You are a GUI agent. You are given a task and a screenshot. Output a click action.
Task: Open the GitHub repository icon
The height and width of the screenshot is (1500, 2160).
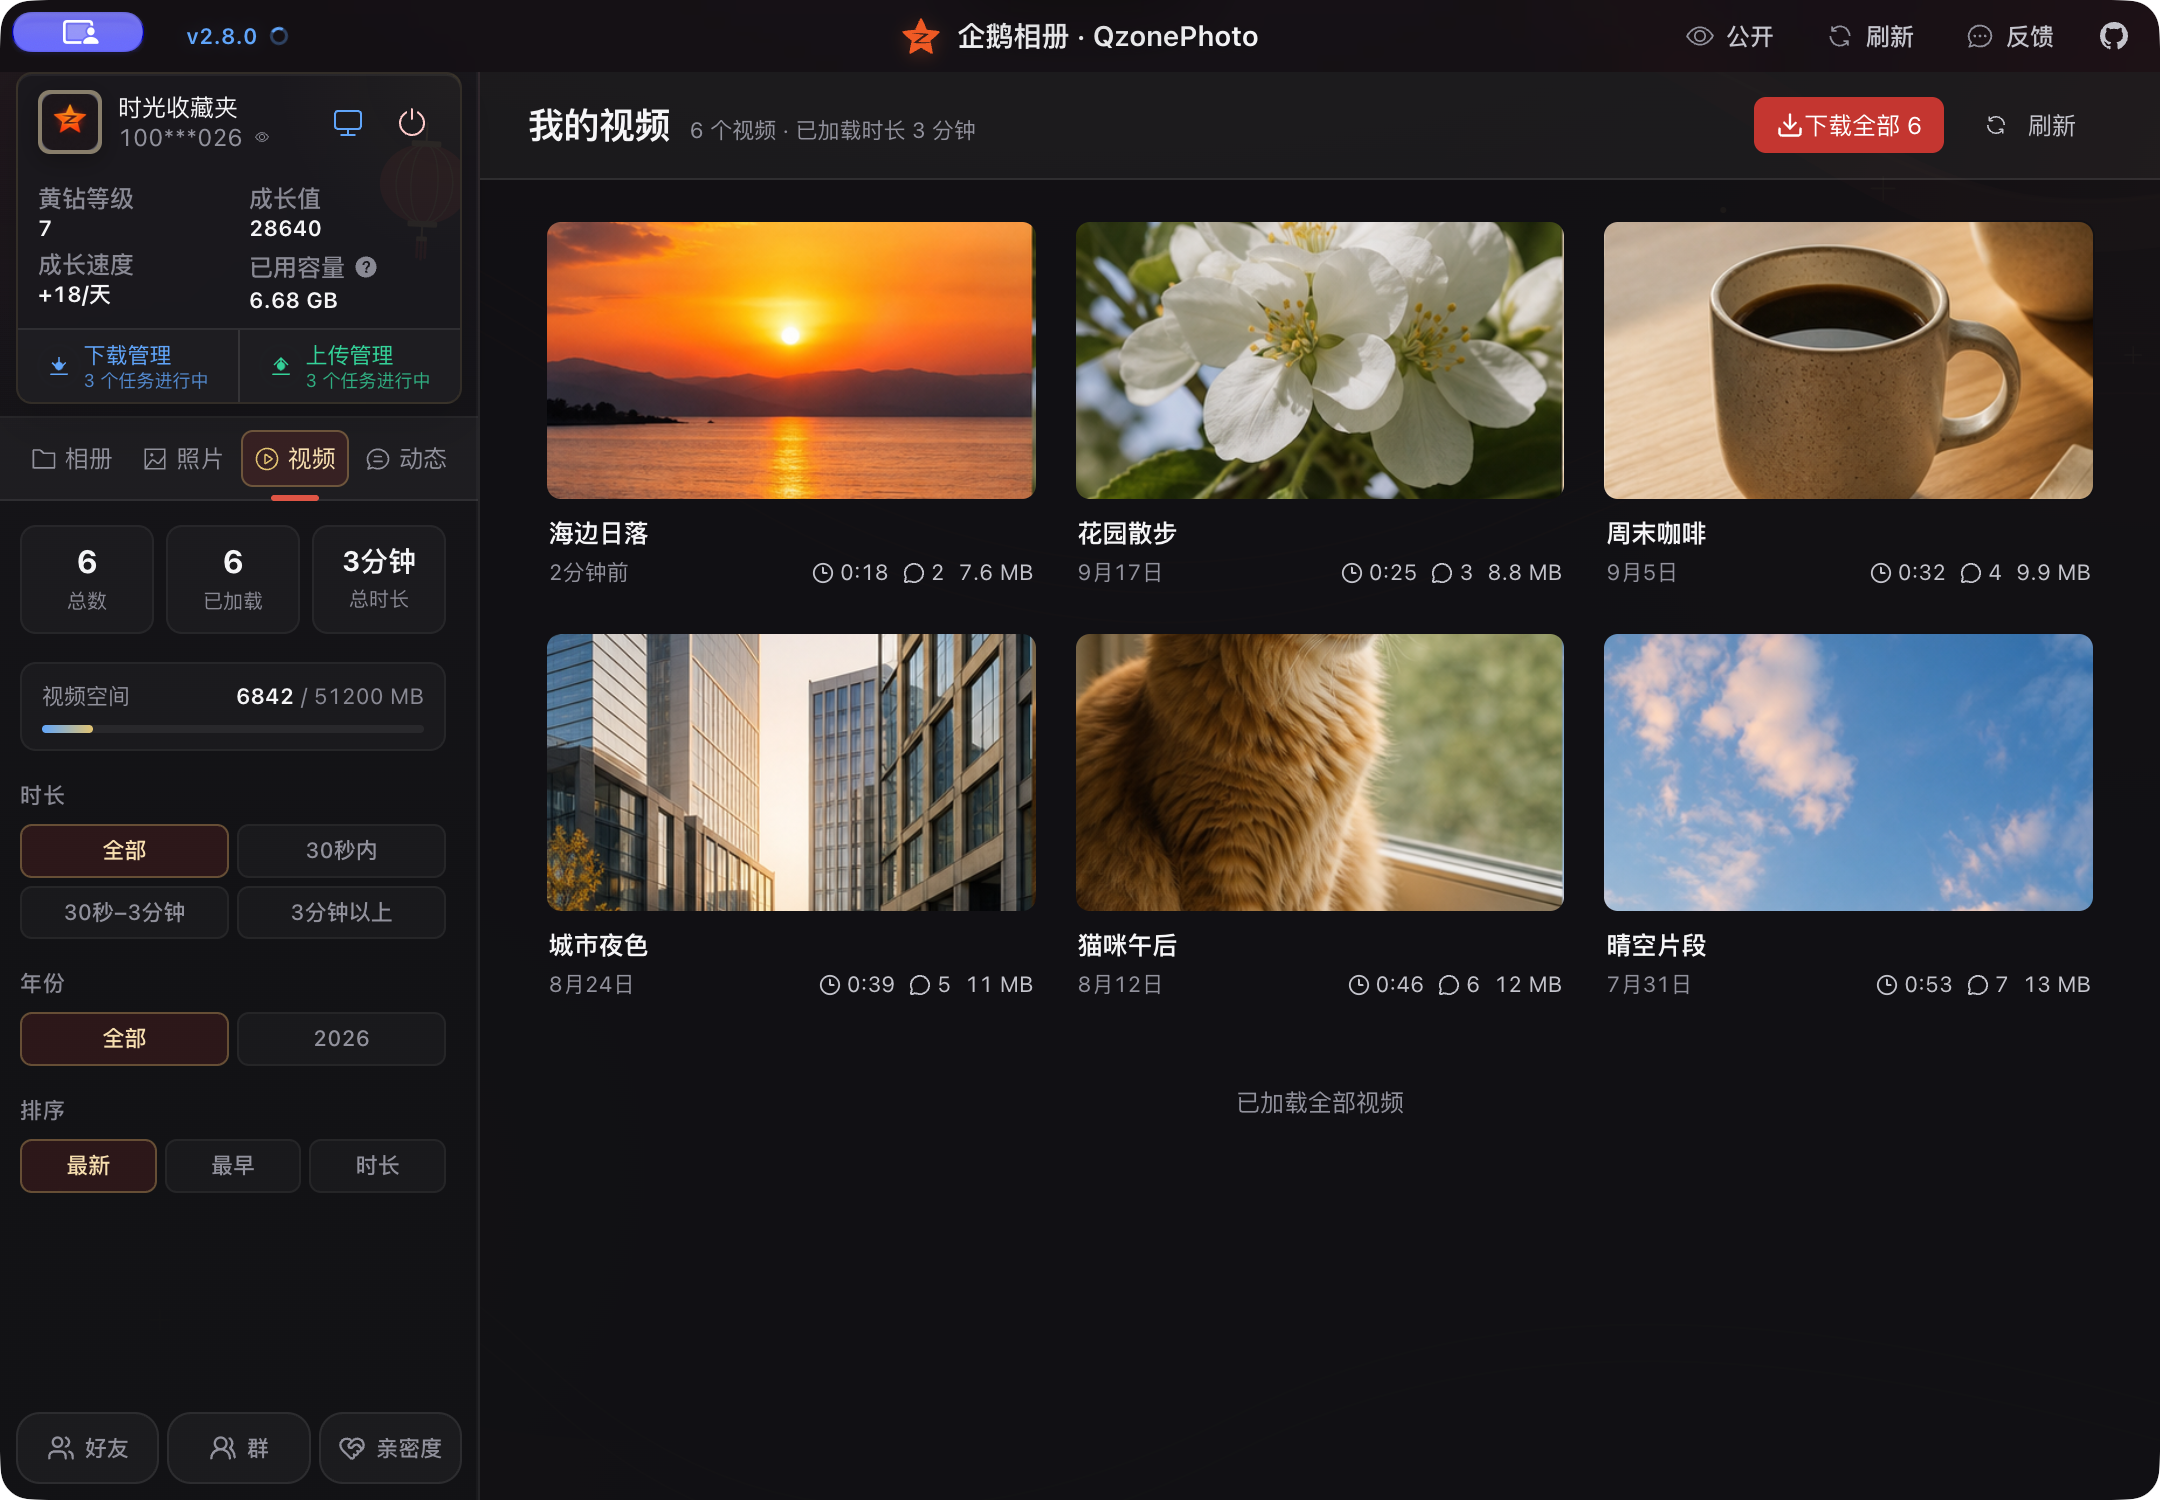(2113, 37)
